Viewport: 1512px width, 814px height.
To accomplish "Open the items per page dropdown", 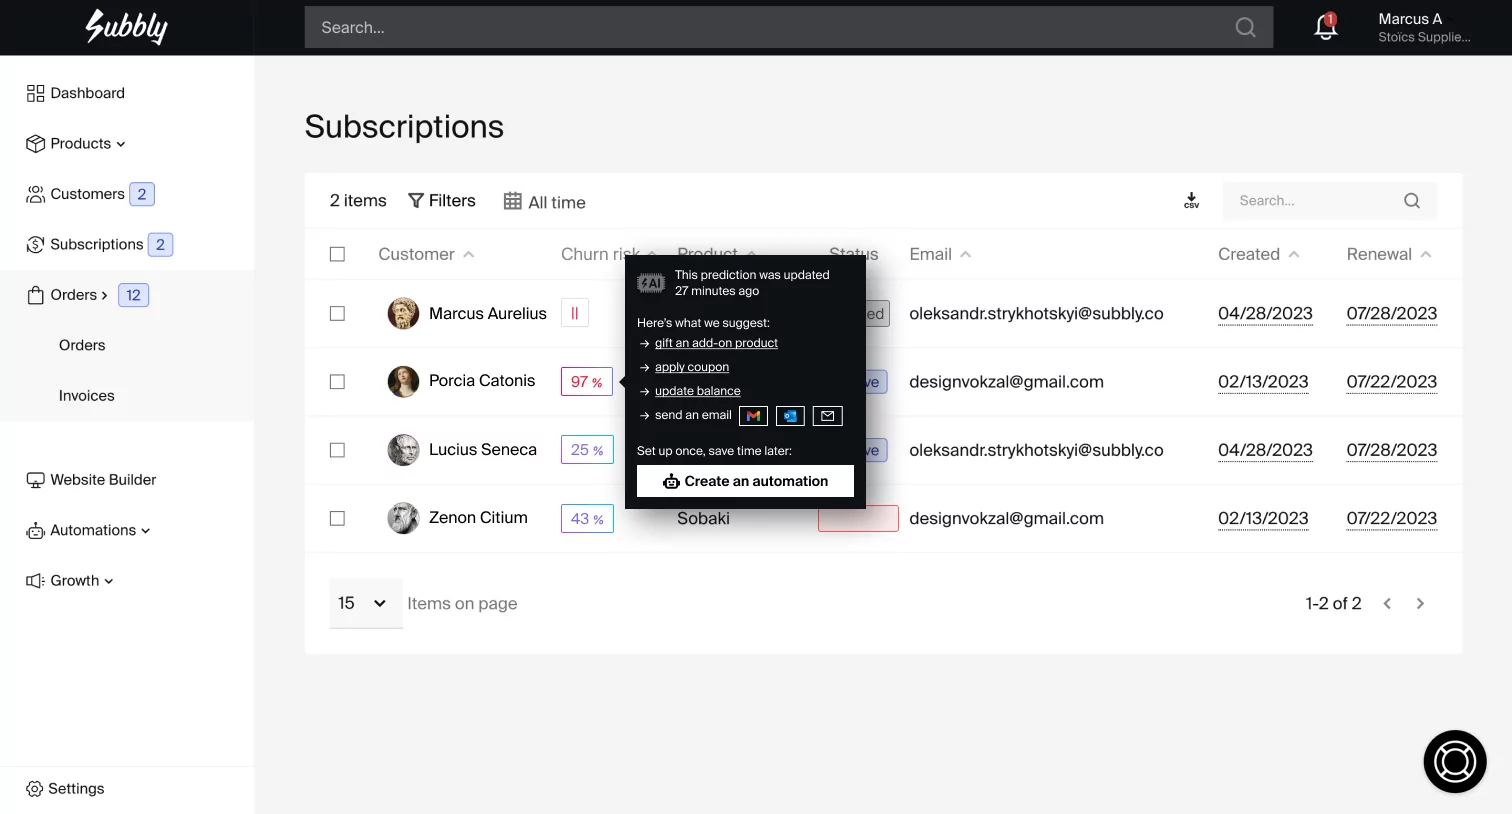I will click(364, 604).
